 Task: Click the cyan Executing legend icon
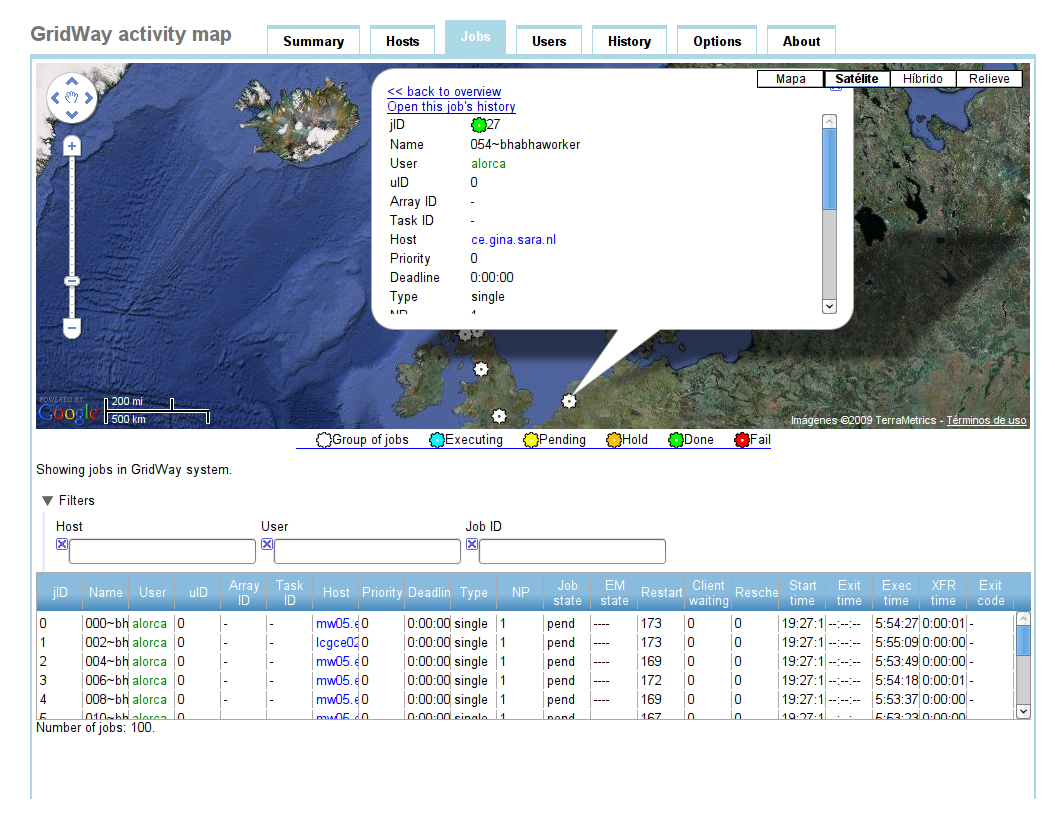tap(437, 440)
